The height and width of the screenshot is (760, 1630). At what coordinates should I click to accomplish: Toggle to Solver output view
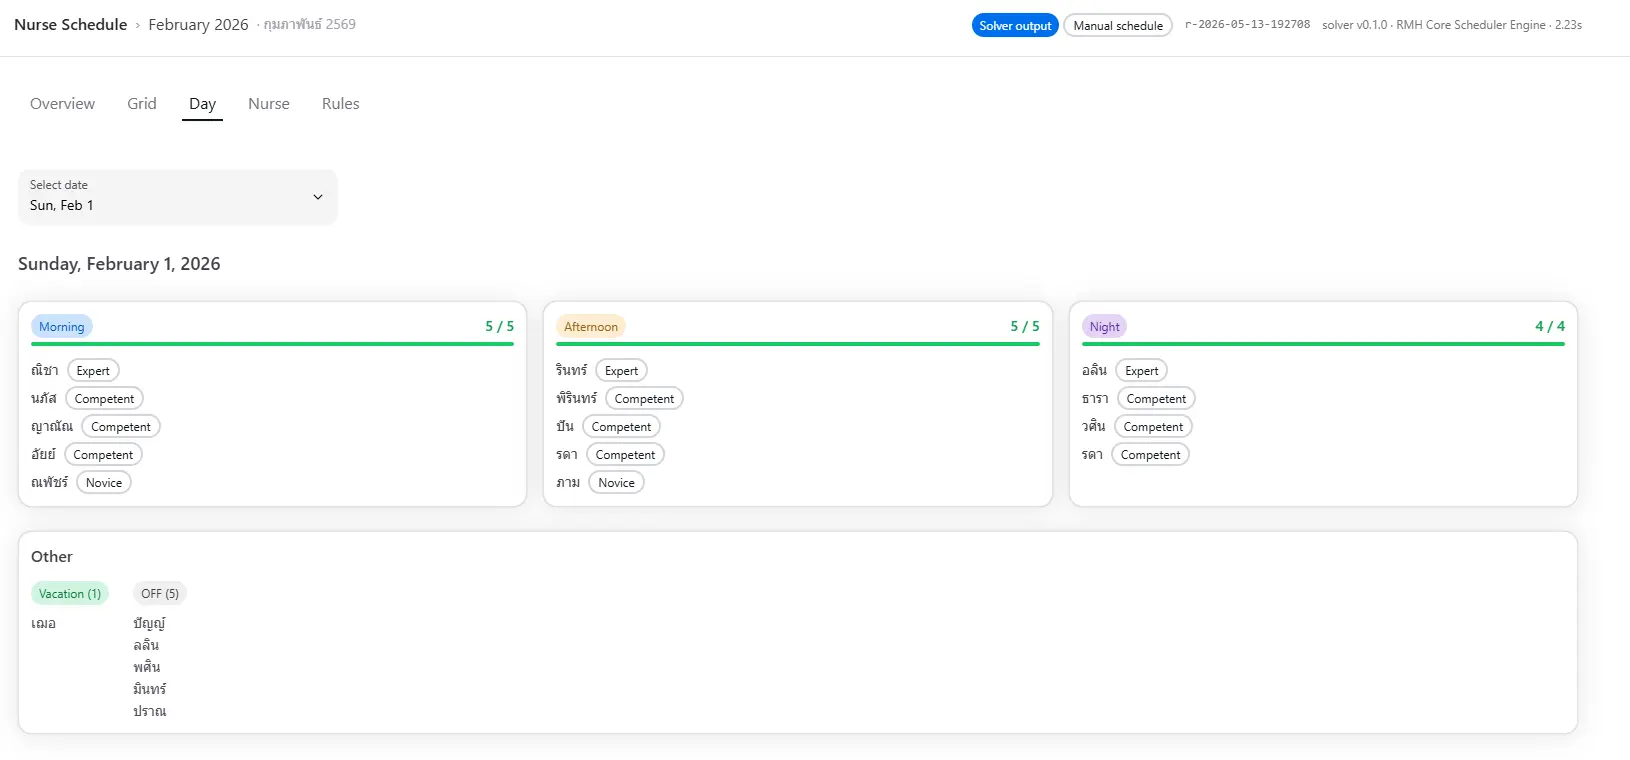(x=1015, y=26)
